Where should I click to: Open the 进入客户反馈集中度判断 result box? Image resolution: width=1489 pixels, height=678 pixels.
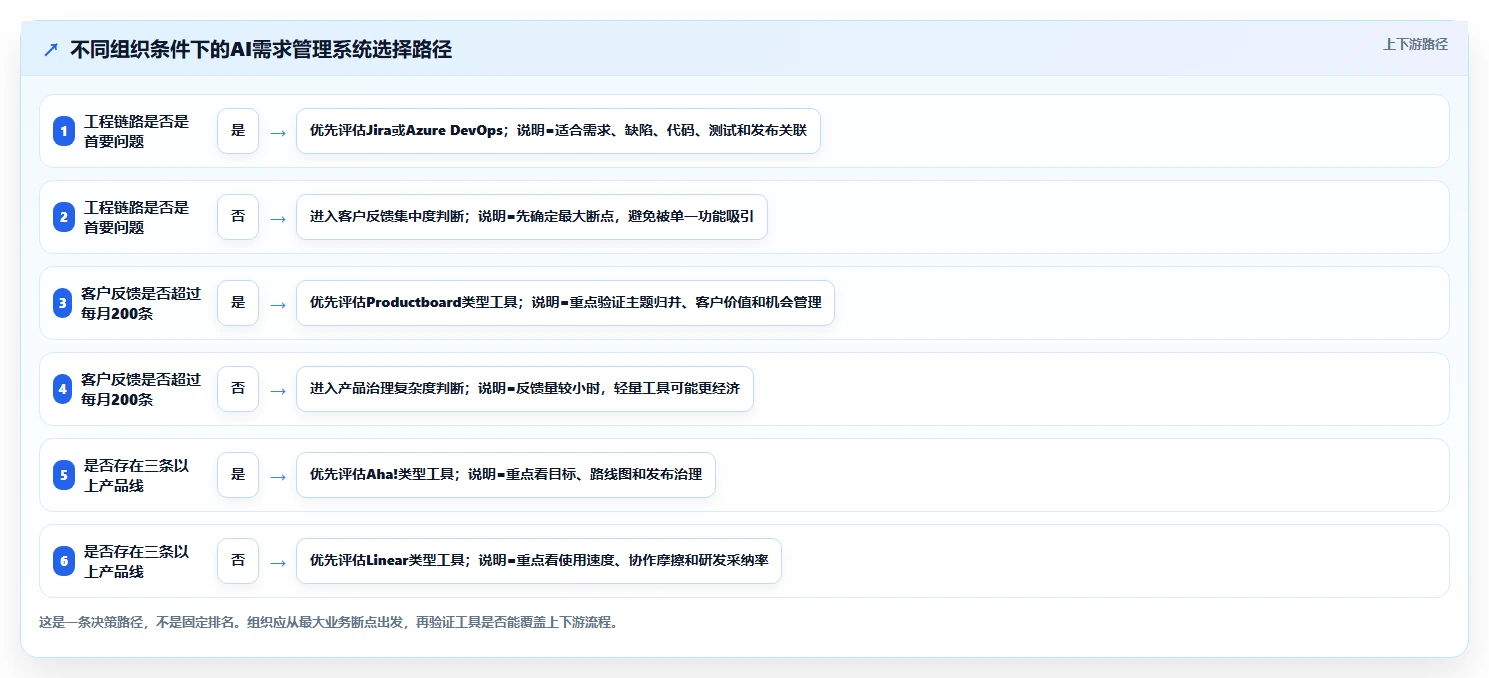pyautogui.click(x=532, y=217)
